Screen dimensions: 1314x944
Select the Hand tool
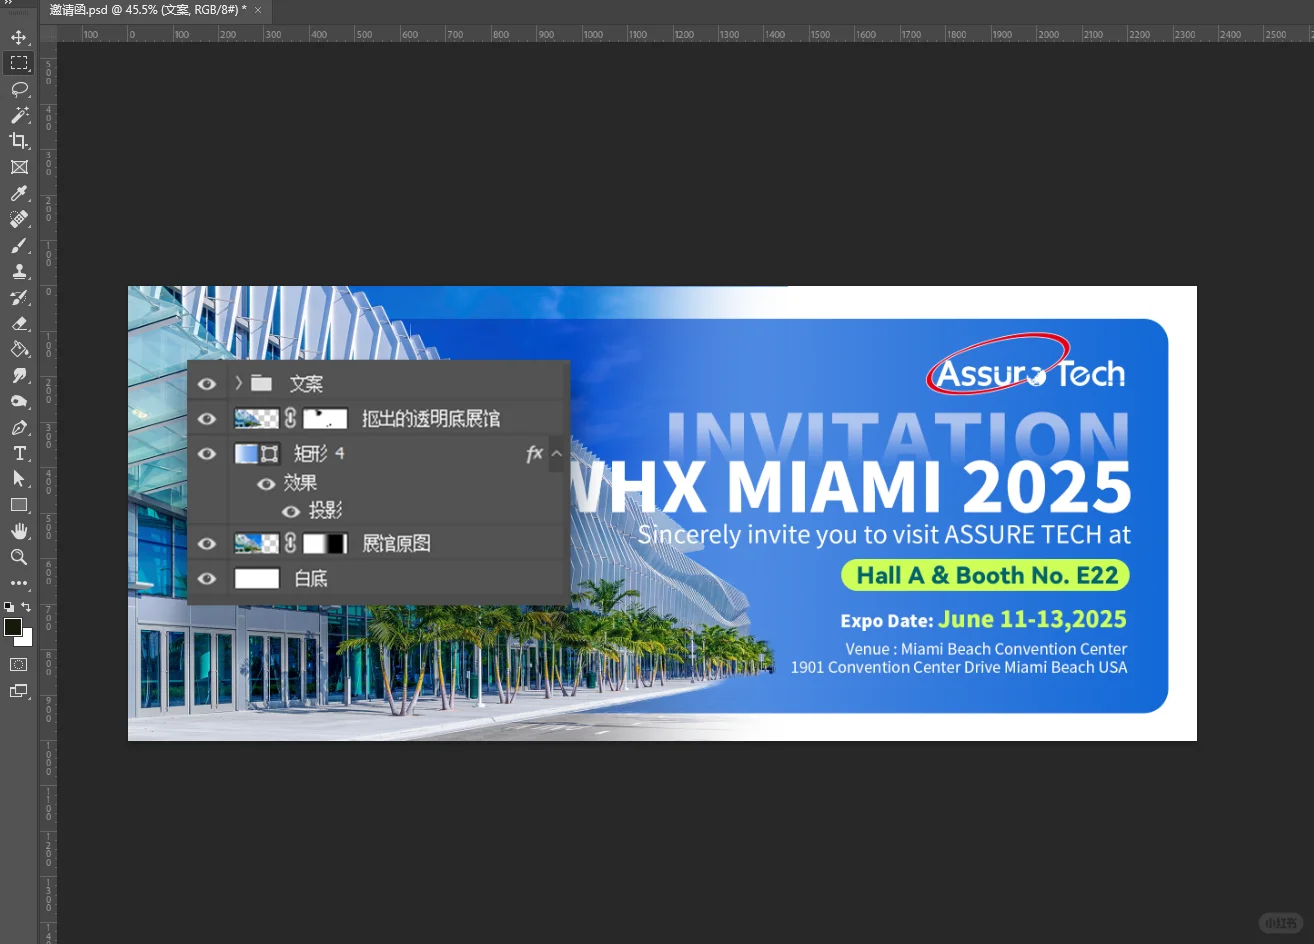(x=19, y=531)
